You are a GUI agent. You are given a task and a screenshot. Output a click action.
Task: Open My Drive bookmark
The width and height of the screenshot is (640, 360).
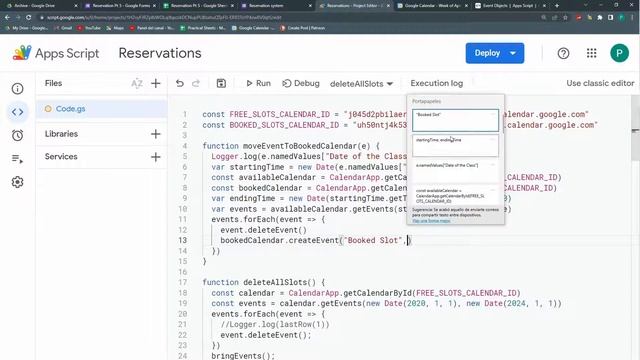[27, 28]
